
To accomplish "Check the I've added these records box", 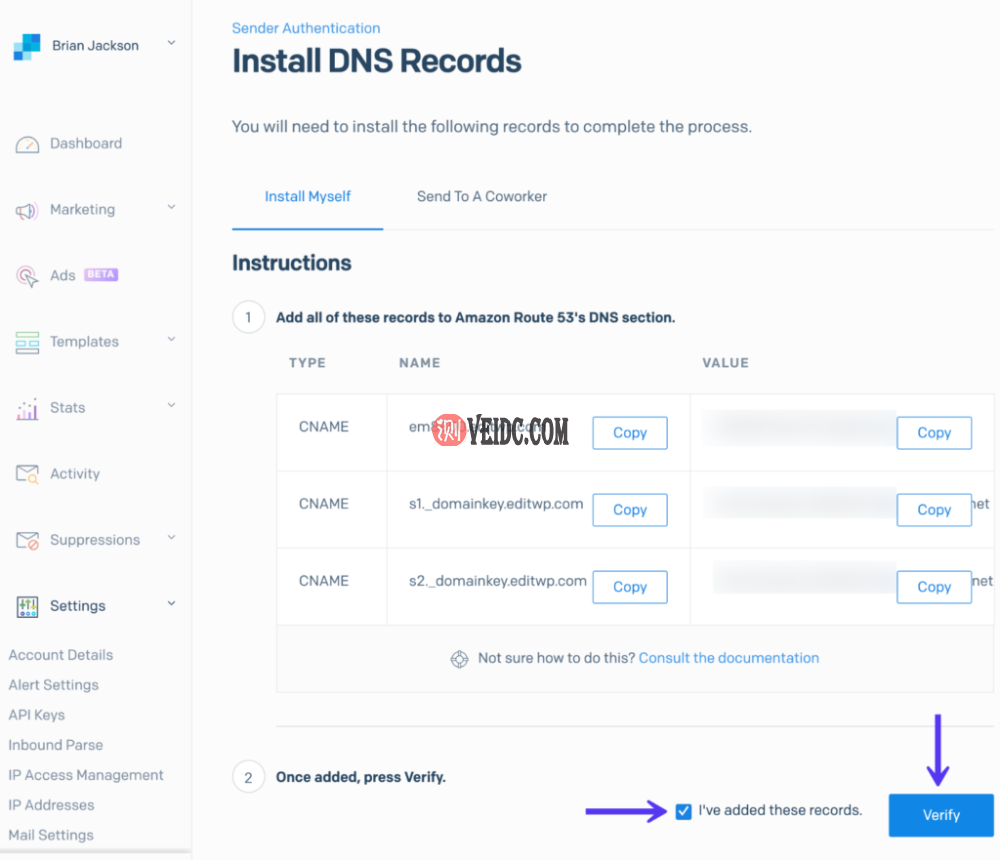I will (x=683, y=811).
